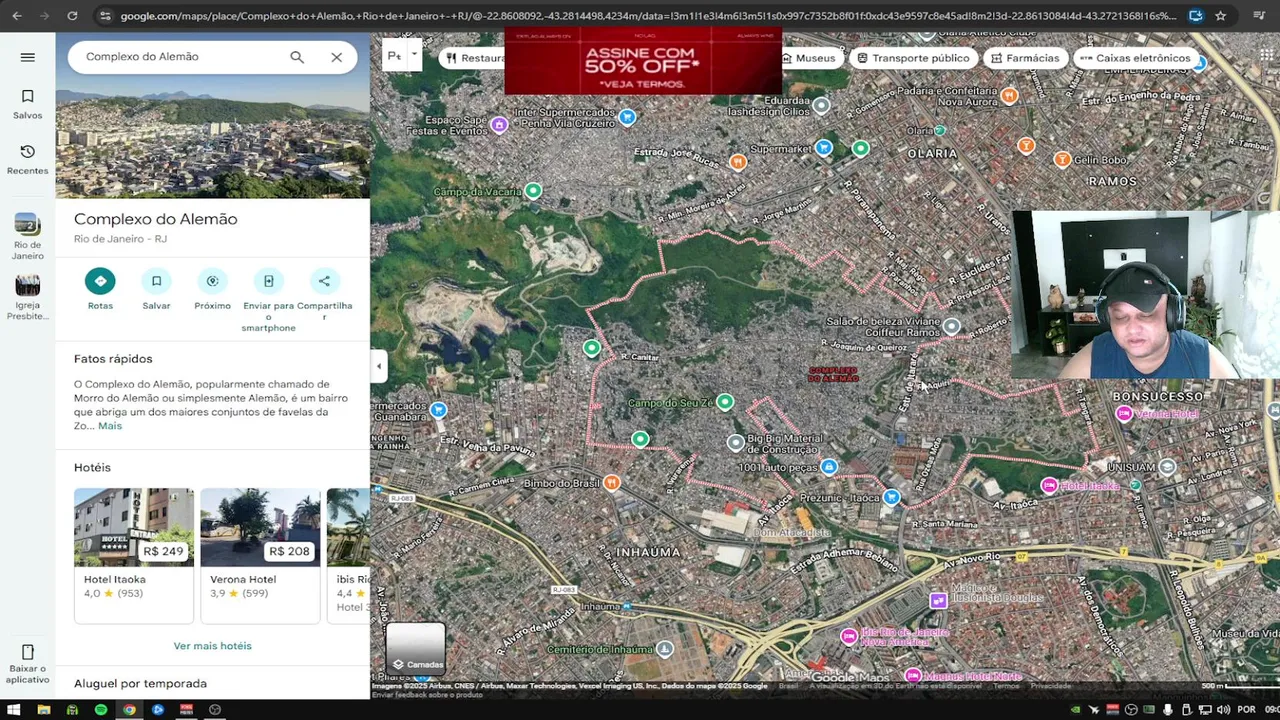Click Baixar o aplicativo icon
Image resolution: width=1280 pixels, height=720 pixels.
tap(28, 652)
